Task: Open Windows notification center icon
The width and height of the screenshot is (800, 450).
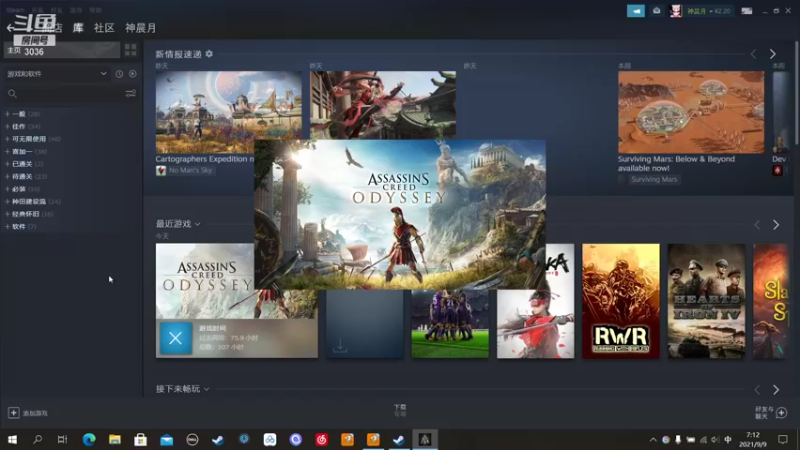Action: (x=783, y=439)
